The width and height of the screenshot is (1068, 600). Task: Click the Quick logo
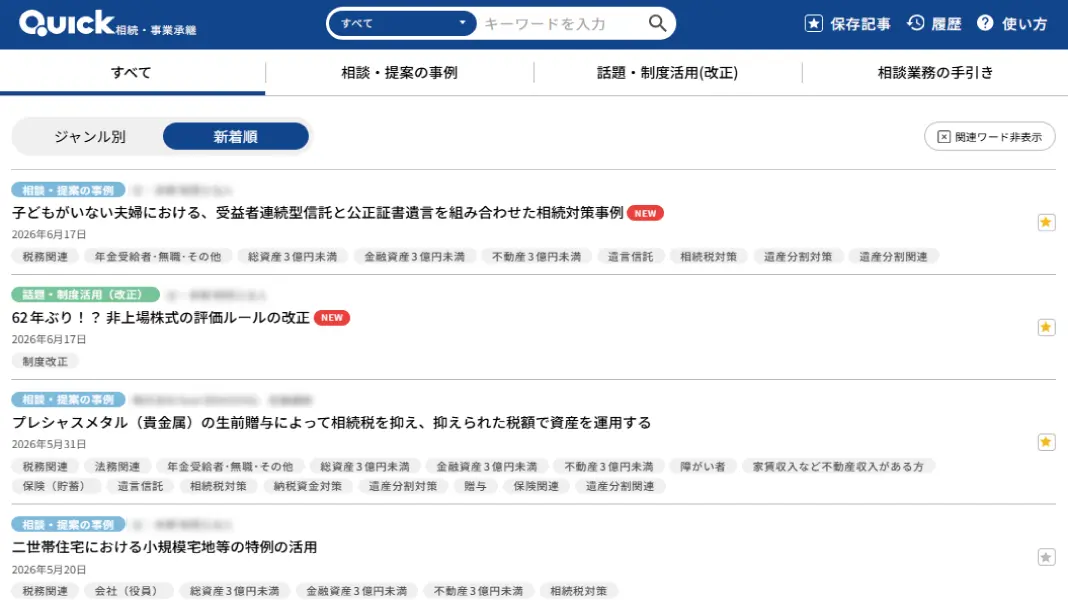click(107, 23)
